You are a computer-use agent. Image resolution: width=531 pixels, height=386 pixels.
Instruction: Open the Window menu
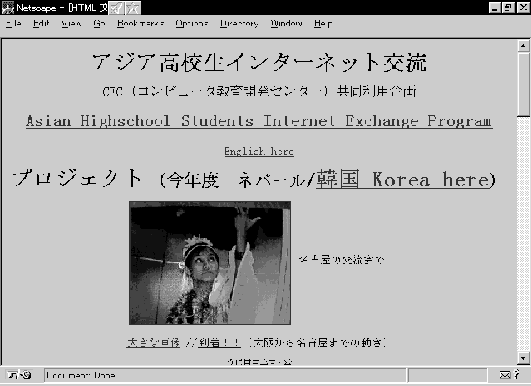(x=286, y=23)
